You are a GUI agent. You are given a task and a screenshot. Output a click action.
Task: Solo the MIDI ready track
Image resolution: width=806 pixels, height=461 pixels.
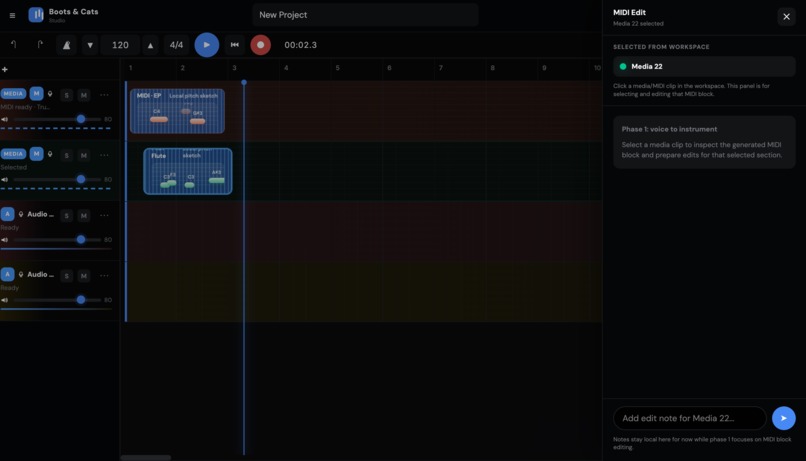(x=66, y=95)
